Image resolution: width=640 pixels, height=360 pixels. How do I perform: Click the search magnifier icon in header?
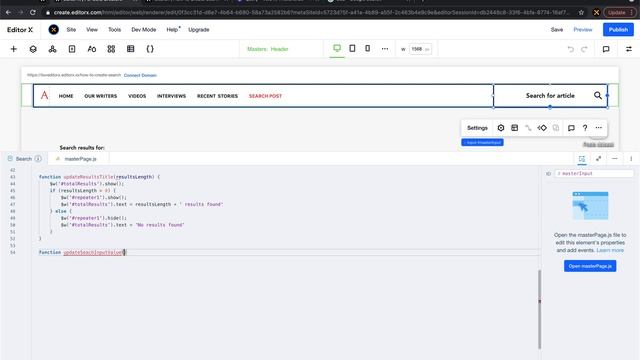(598, 96)
